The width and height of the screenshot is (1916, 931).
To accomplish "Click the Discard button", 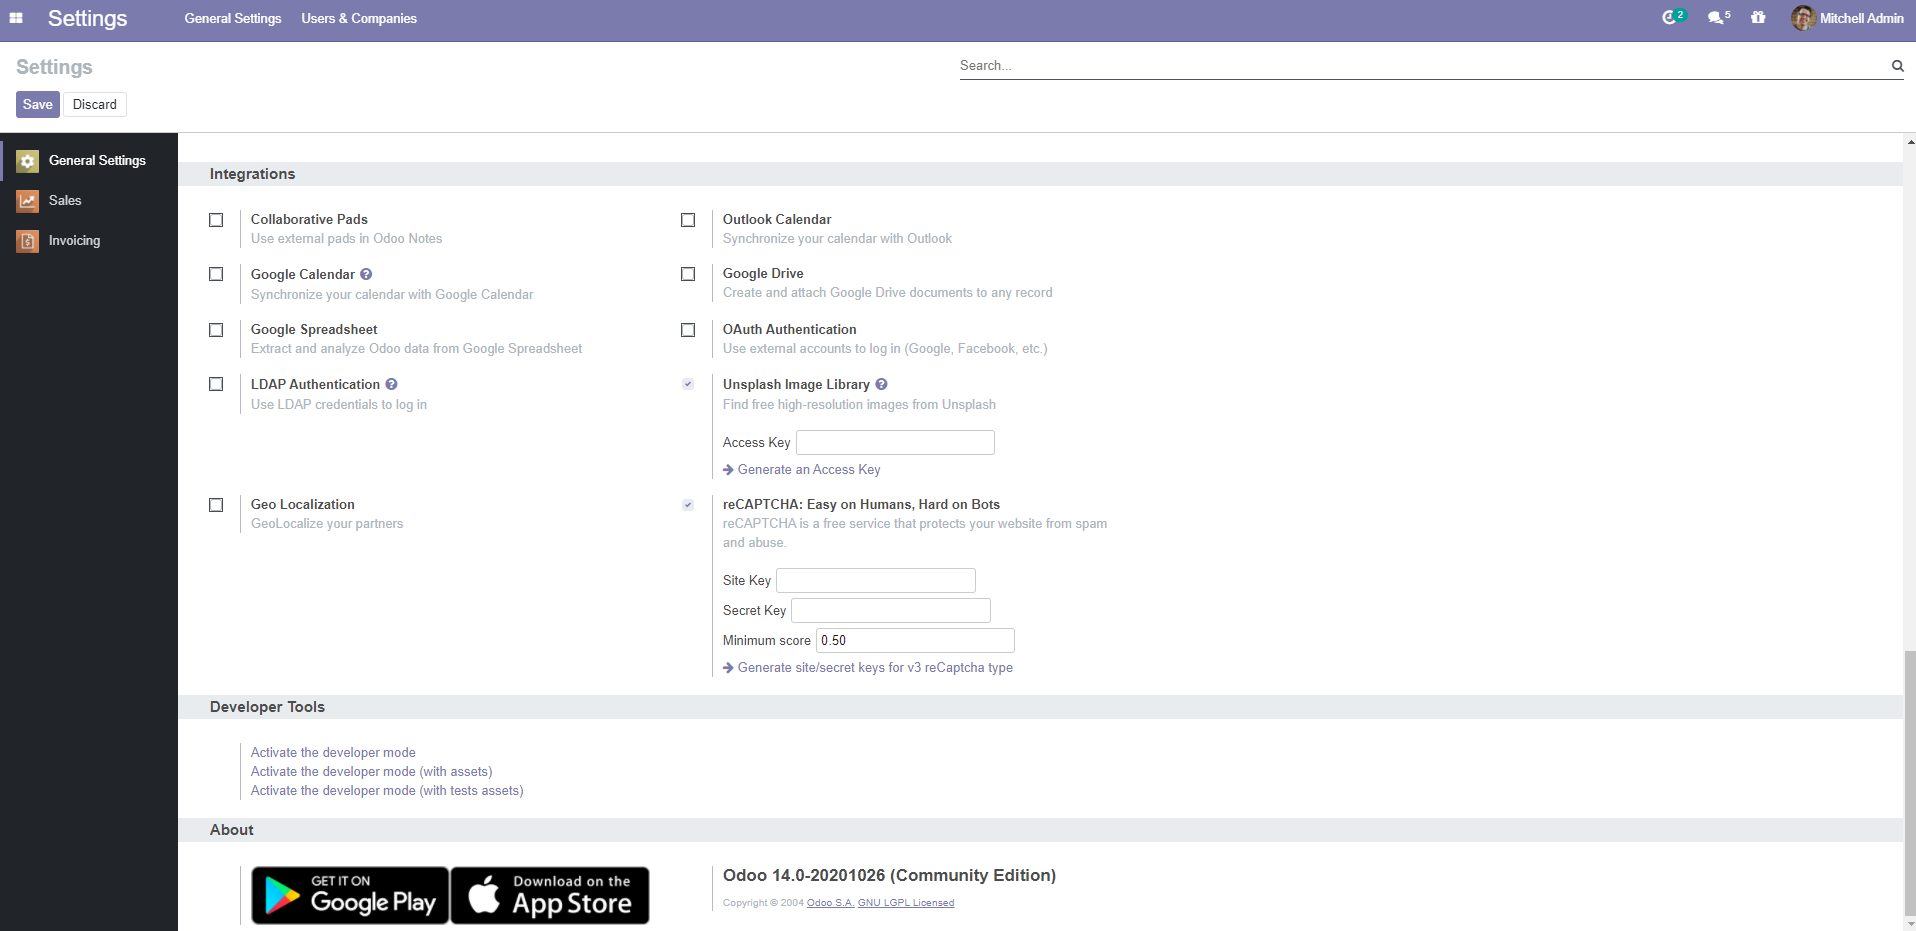I will pyautogui.click(x=95, y=104).
